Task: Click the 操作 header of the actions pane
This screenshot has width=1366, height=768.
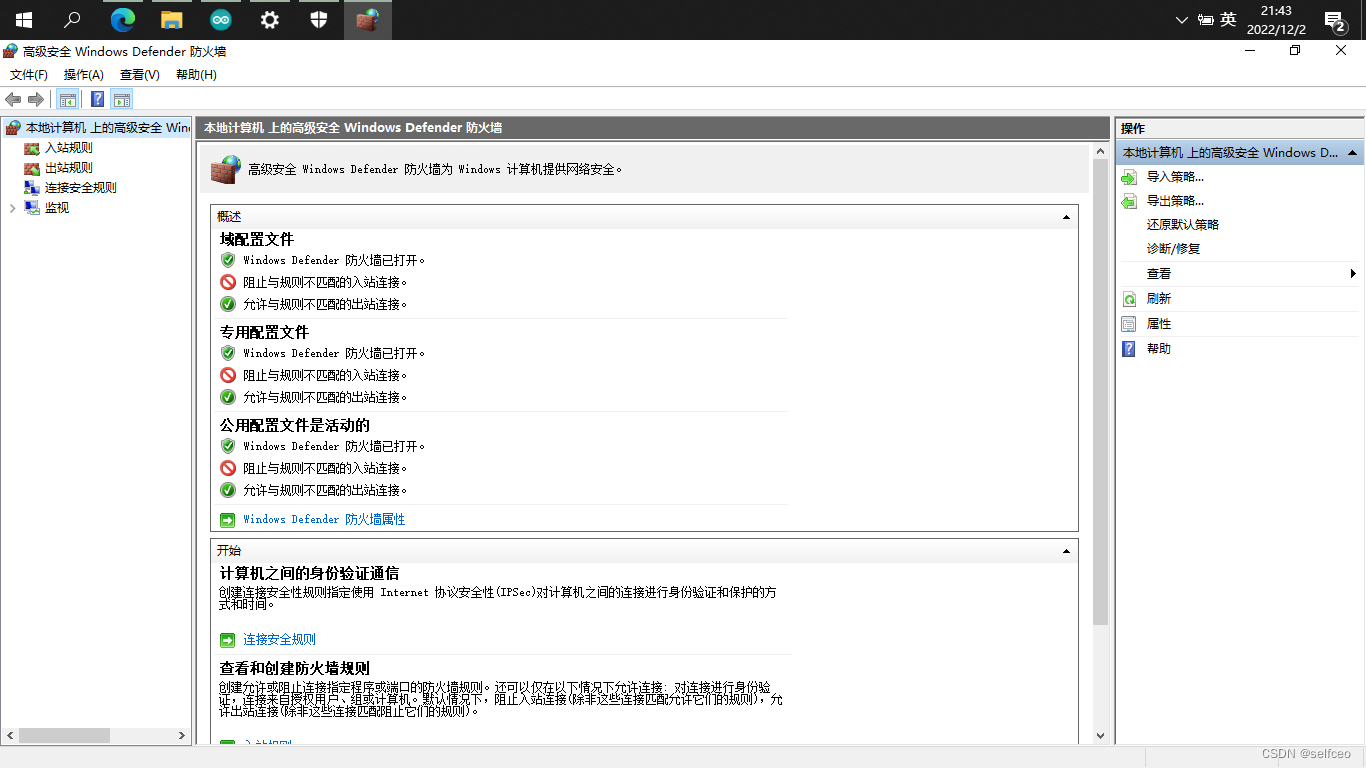Action: click(1239, 129)
